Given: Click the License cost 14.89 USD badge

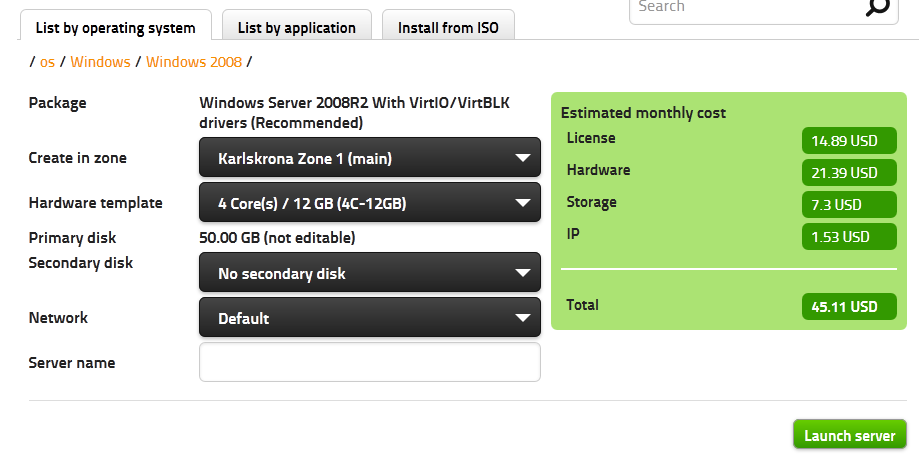Looking at the screenshot, I should tap(849, 141).
